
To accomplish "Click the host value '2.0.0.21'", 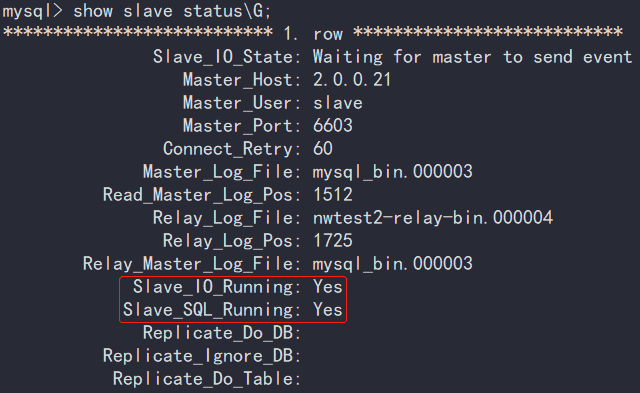I will [352, 80].
